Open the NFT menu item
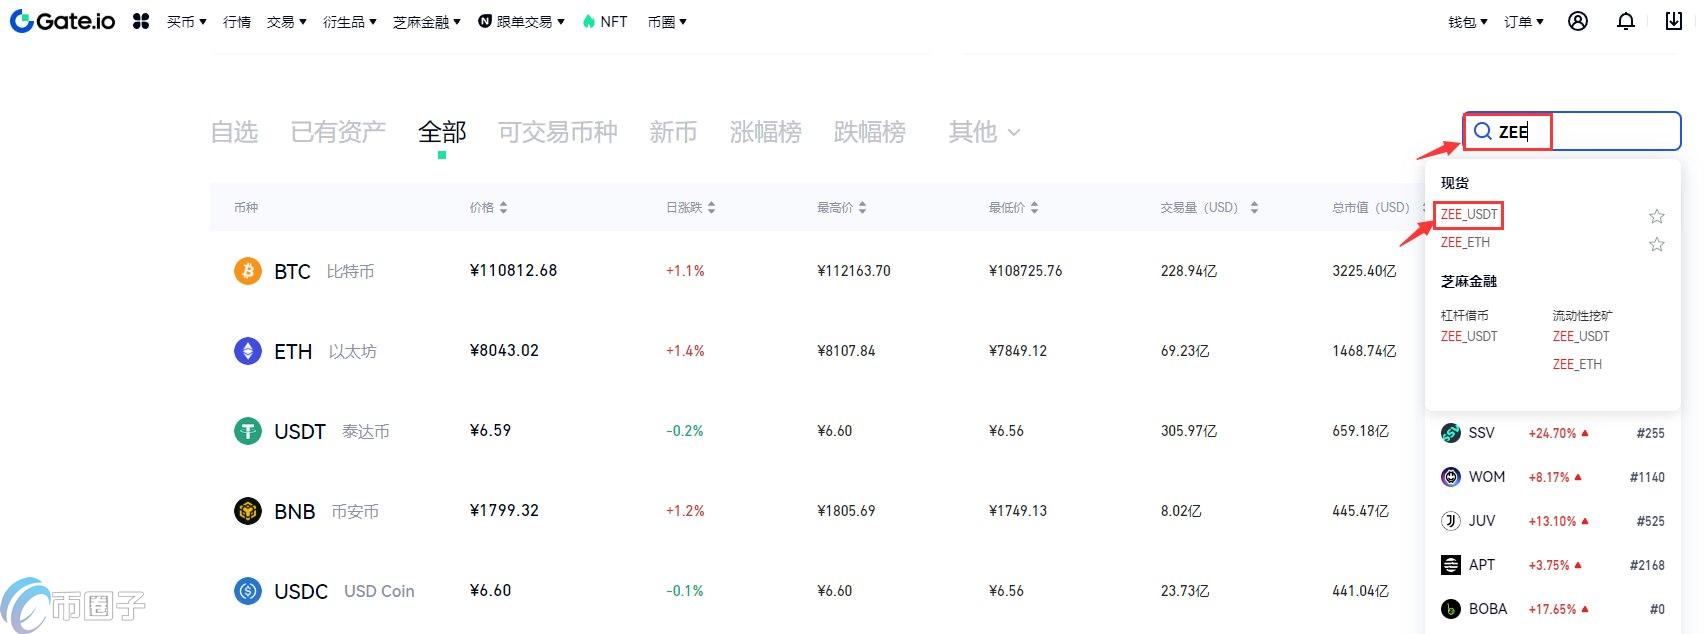This screenshot has height=634, width=1705. tap(605, 22)
